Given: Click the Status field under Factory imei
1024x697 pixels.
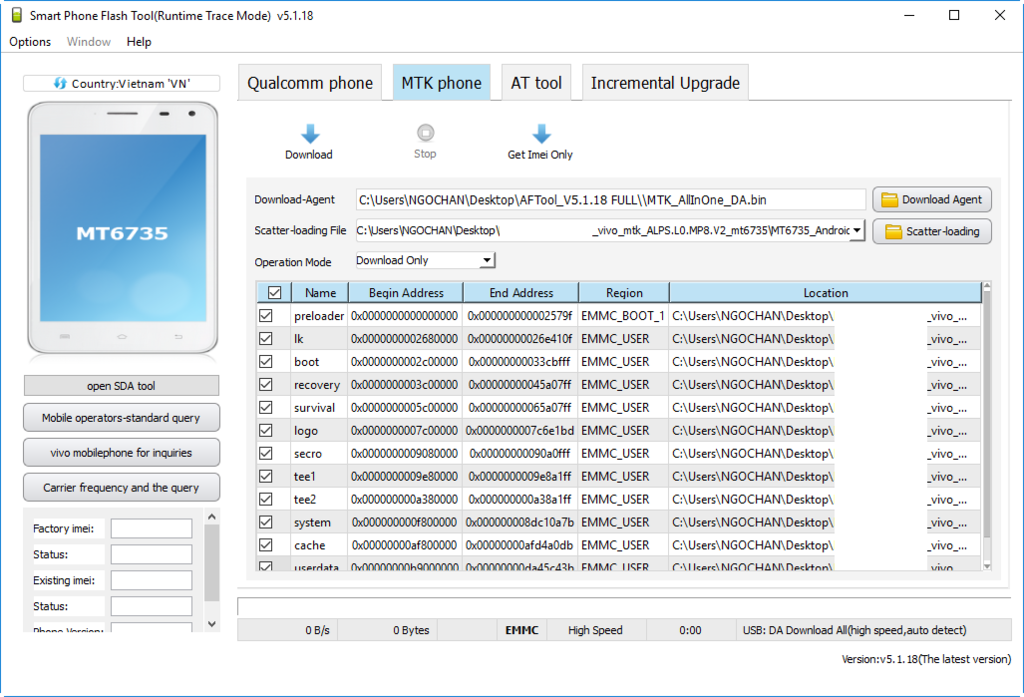Looking at the screenshot, I should 152,555.
